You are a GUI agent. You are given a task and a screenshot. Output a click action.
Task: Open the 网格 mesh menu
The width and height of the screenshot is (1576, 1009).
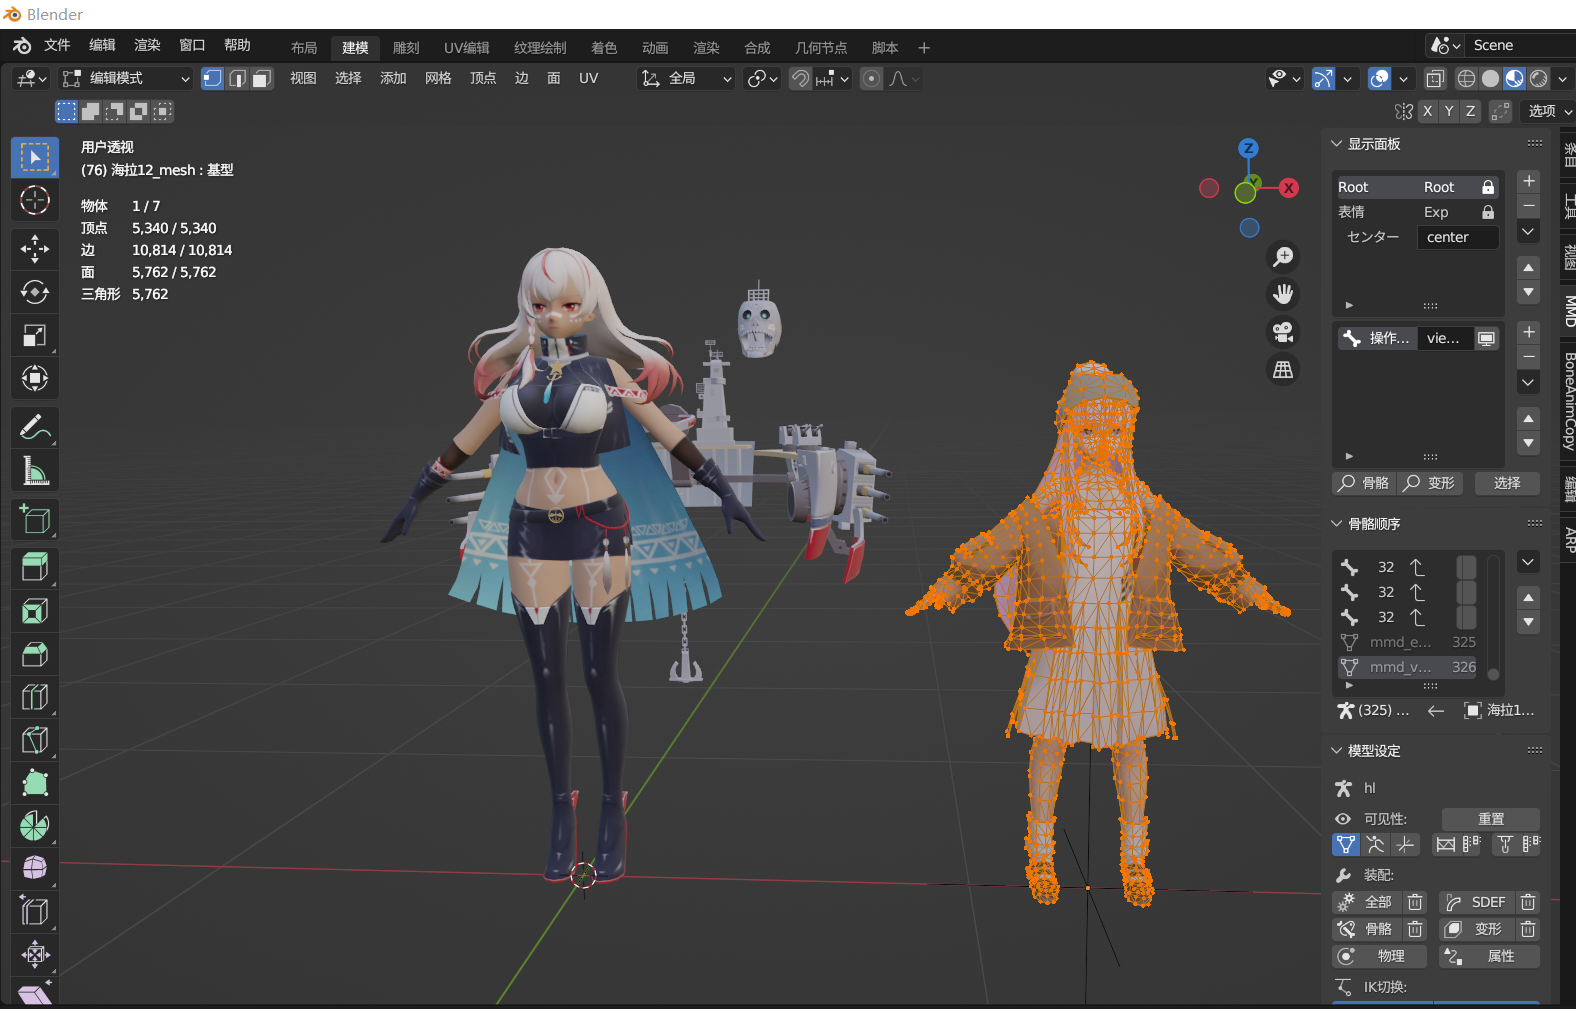click(x=438, y=78)
